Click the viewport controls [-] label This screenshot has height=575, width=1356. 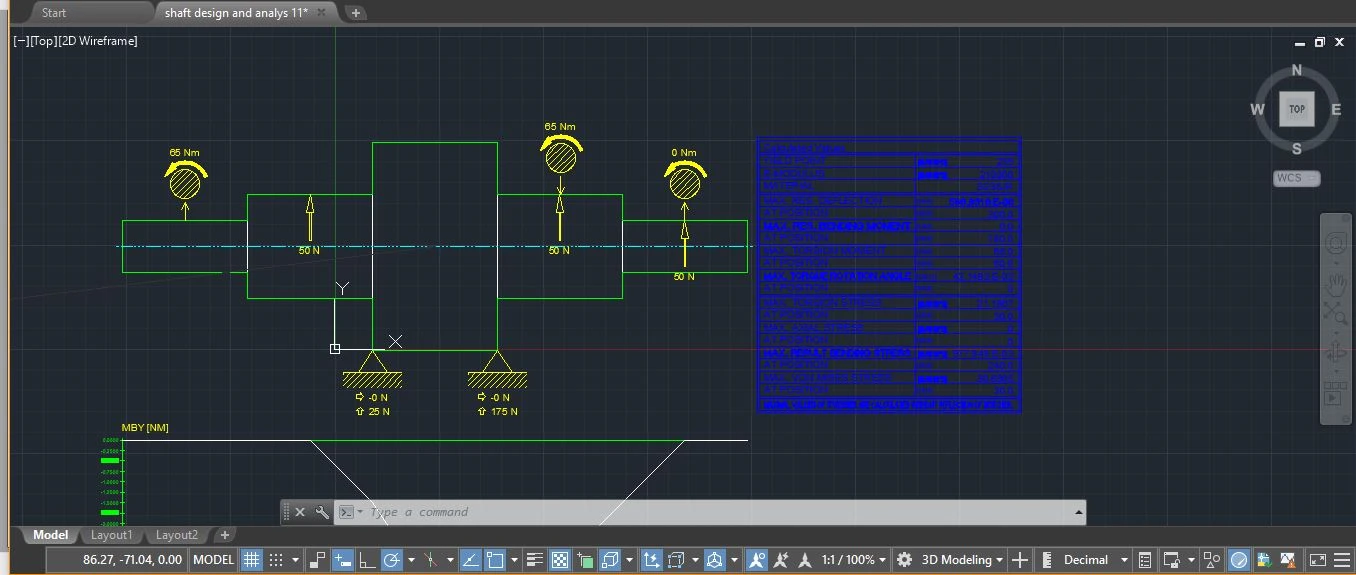[19, 41]
